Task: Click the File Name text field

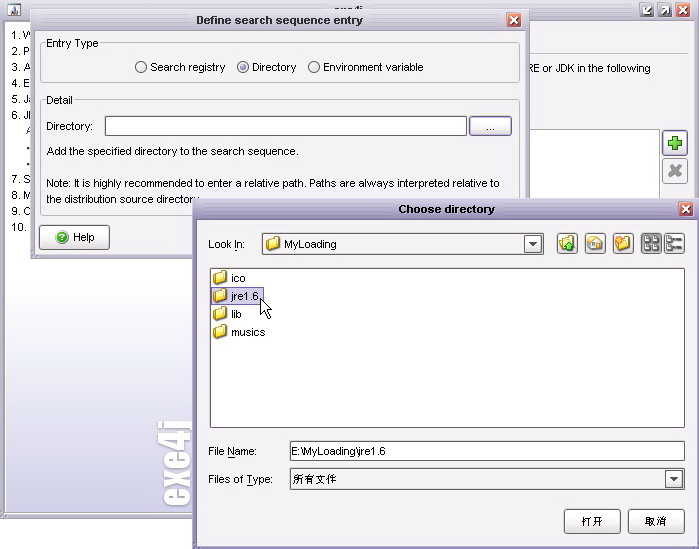Action: pyautogui.click(x=487, y=451)
